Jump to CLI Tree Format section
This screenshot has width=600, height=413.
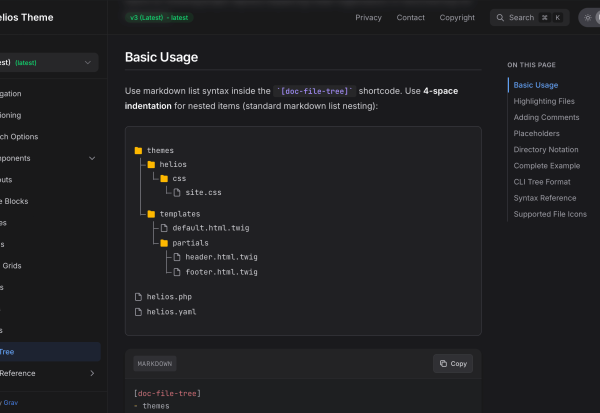tap(542, 182)
